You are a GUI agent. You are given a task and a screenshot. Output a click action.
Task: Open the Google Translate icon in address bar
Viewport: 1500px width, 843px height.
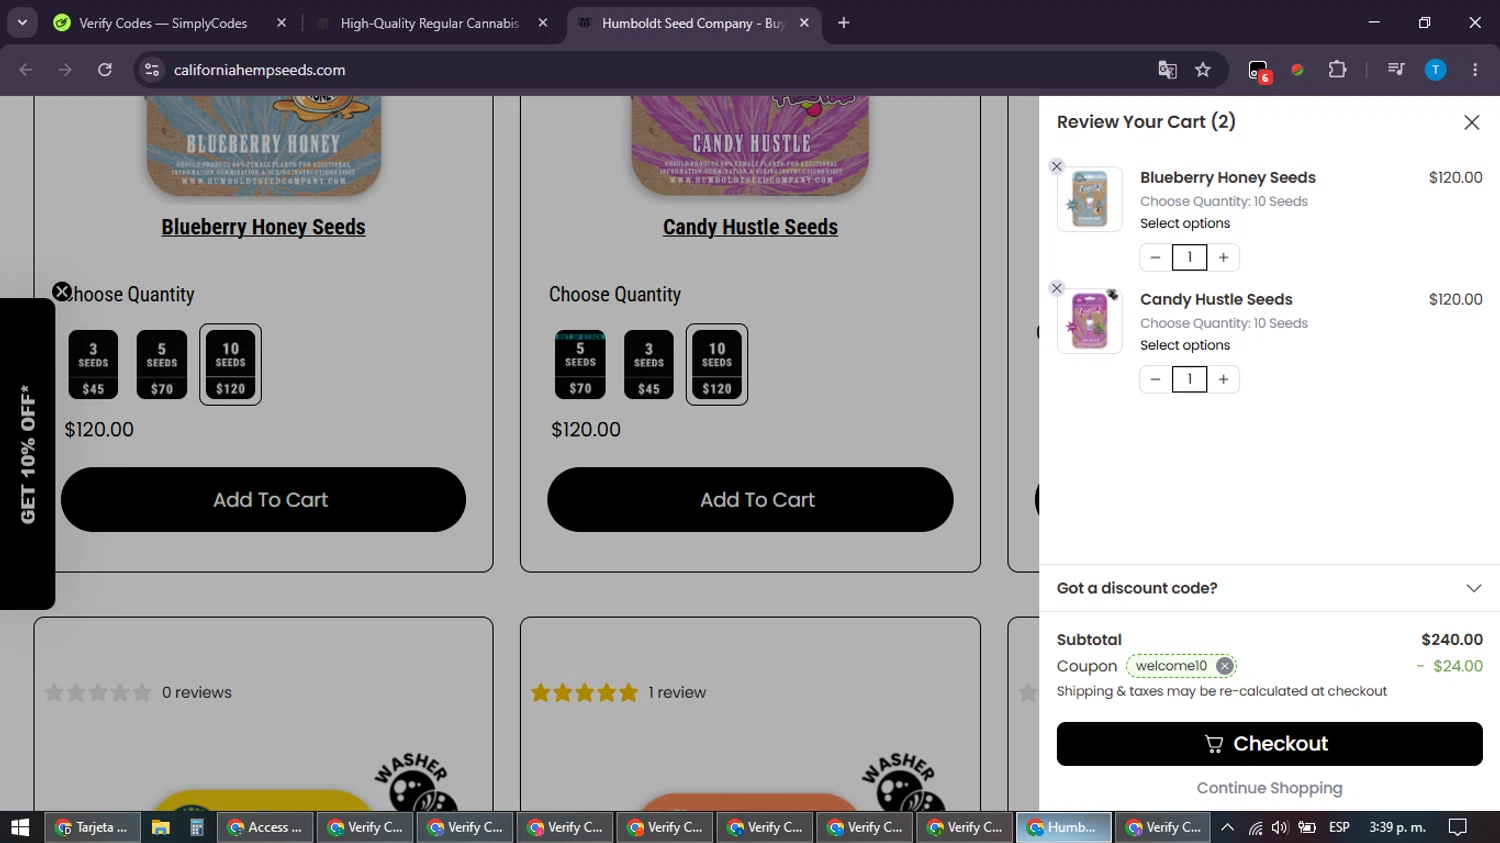(1167, 70)
